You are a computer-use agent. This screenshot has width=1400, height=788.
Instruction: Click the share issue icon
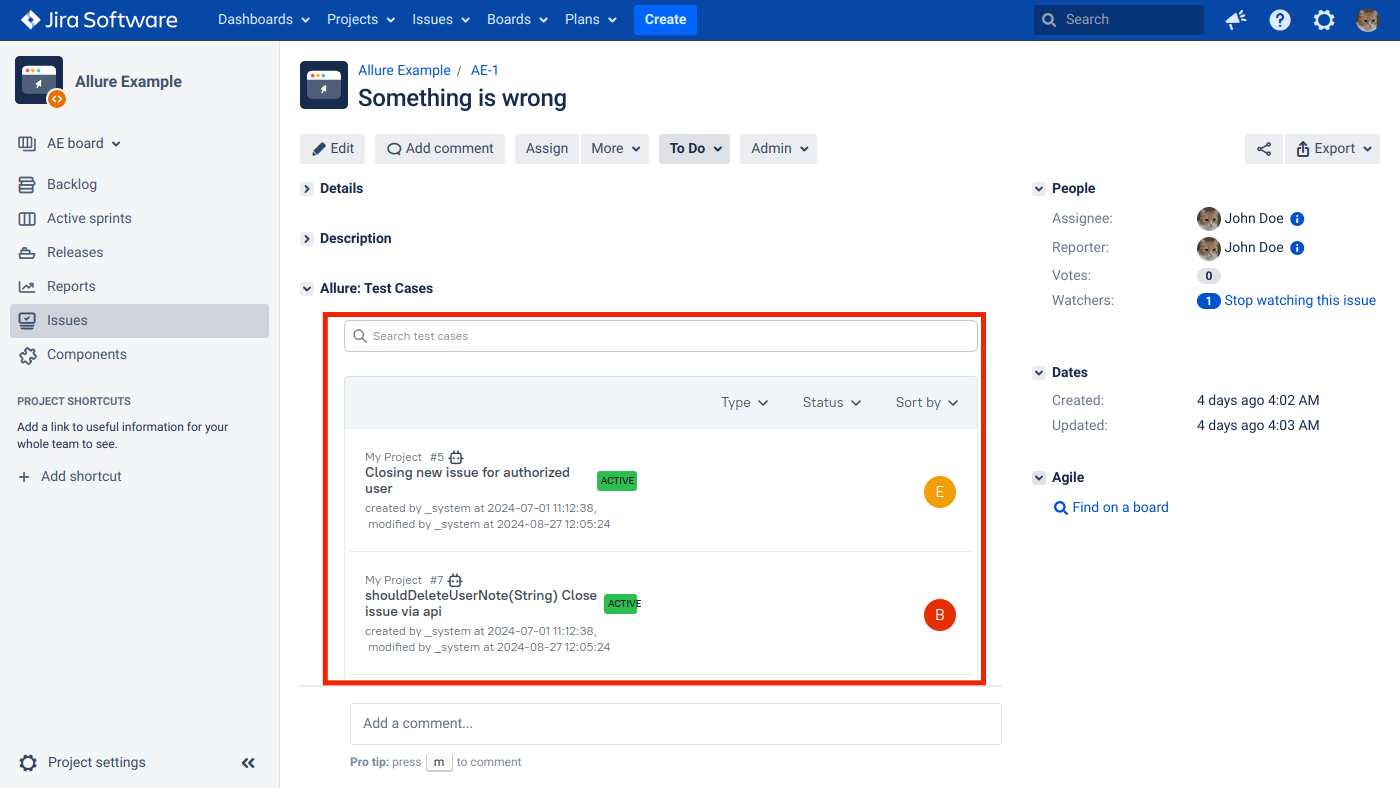coord(1264,149)
